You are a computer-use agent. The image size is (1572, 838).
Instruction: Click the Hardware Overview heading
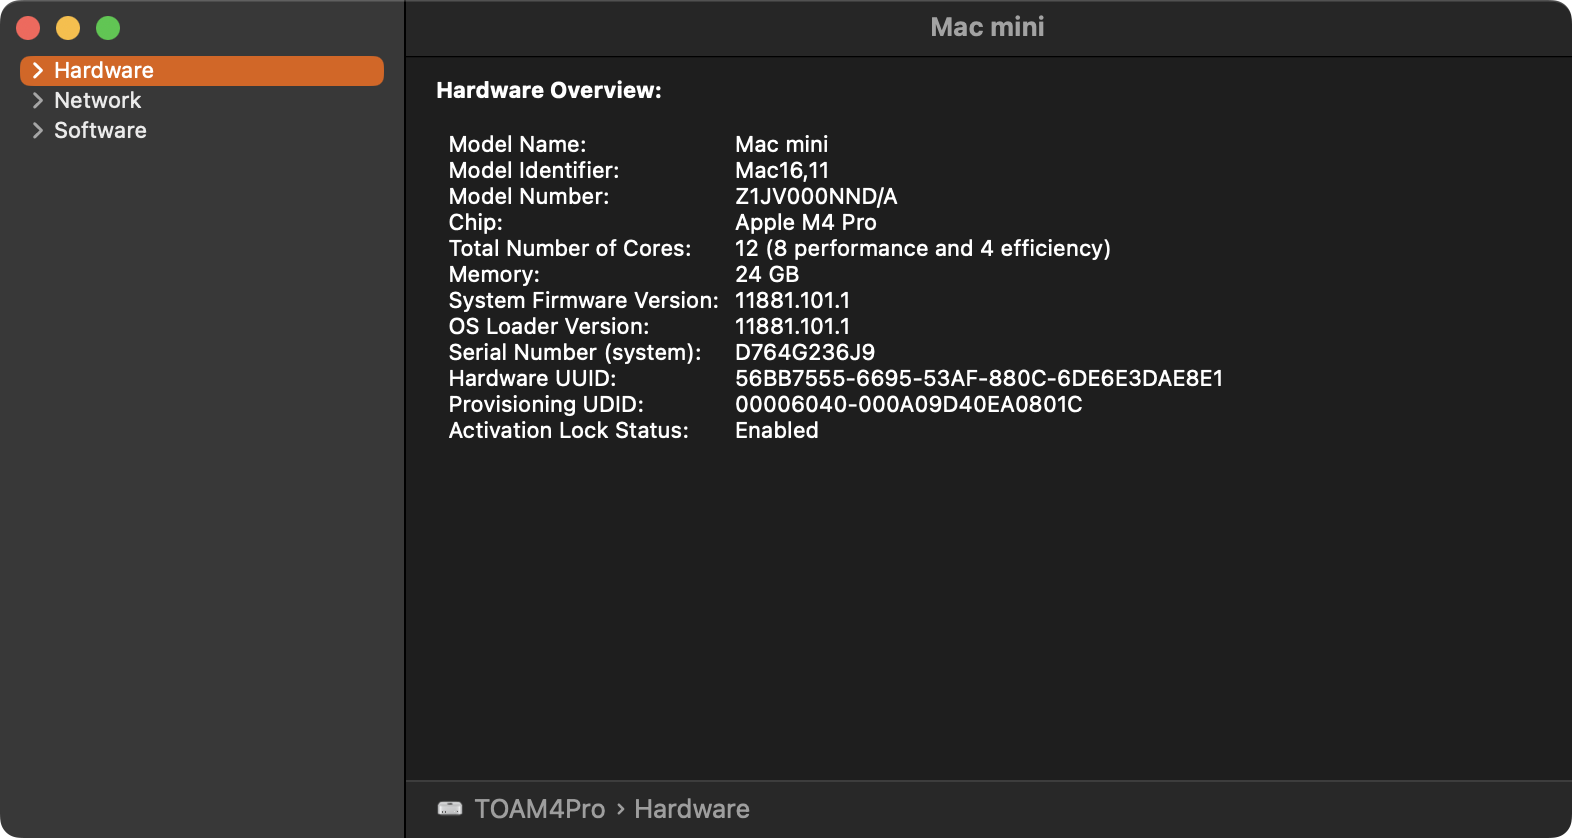point(549,90)
